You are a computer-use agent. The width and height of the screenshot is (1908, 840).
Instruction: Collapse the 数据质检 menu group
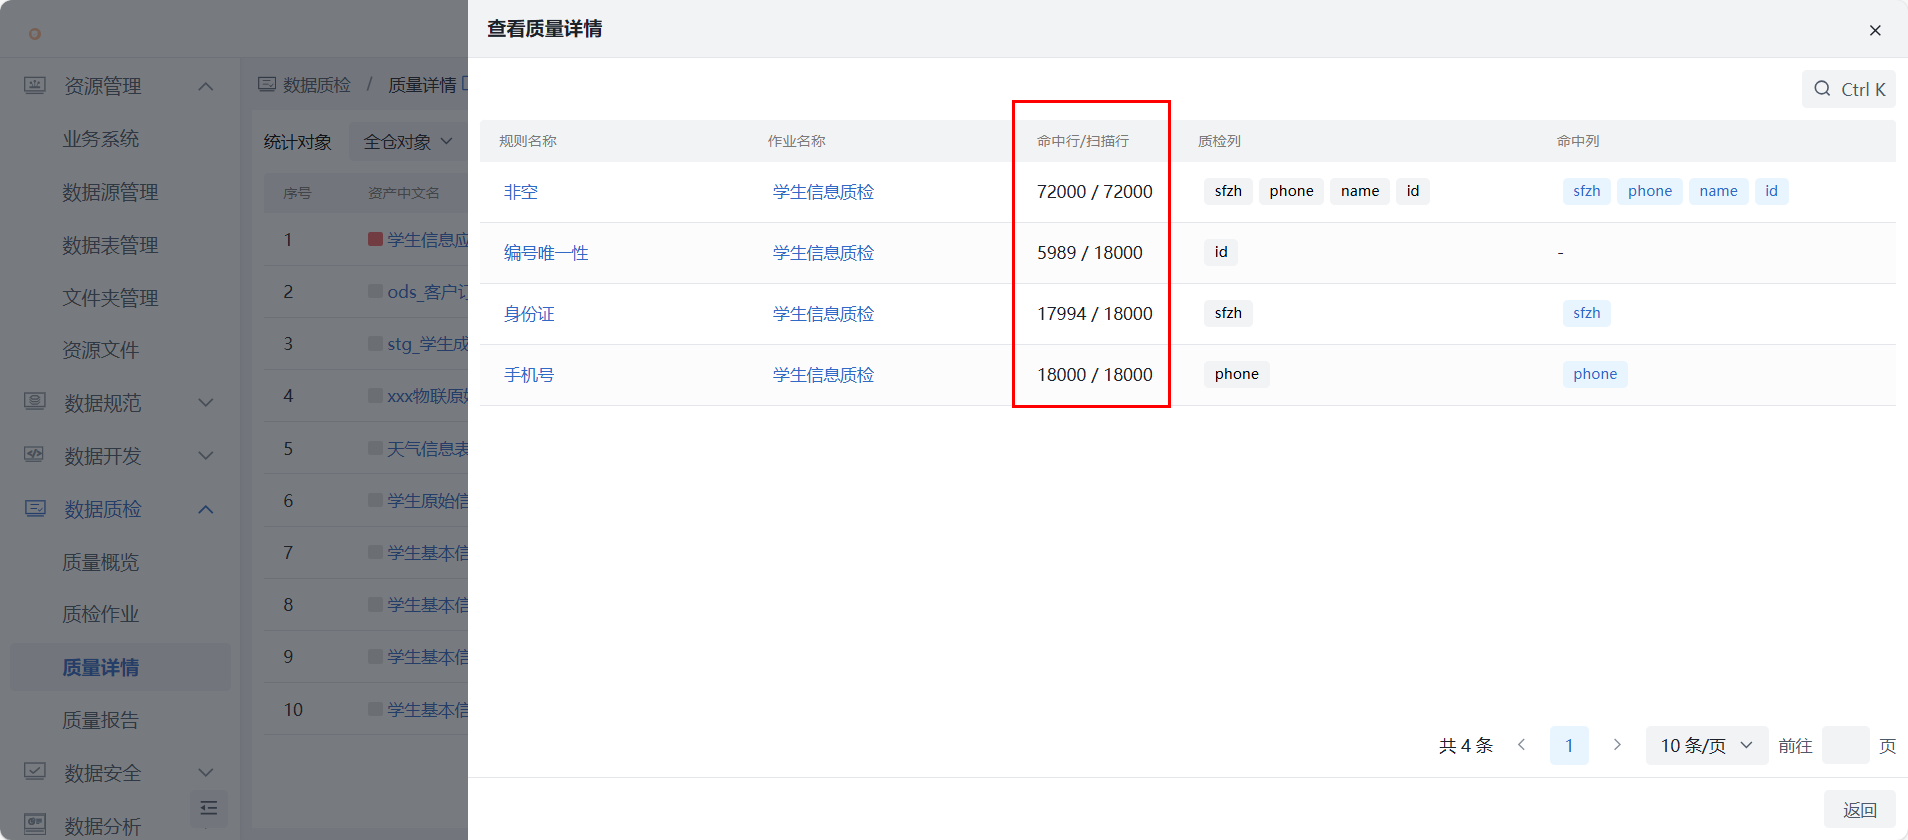click(206, 509)
